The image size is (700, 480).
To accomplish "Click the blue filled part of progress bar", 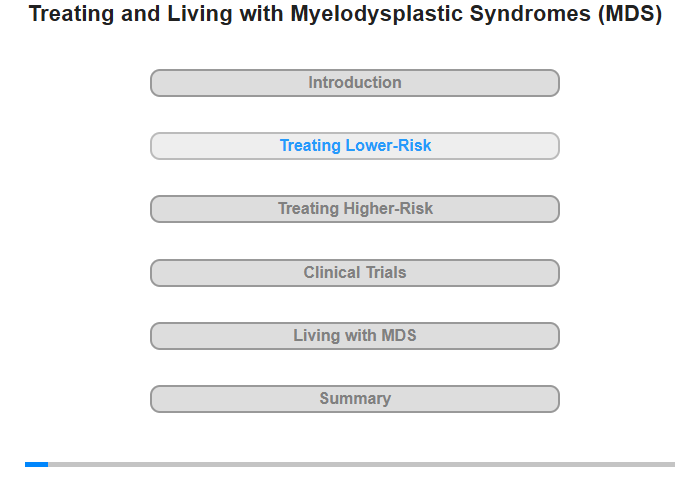I will pos(37,464).
